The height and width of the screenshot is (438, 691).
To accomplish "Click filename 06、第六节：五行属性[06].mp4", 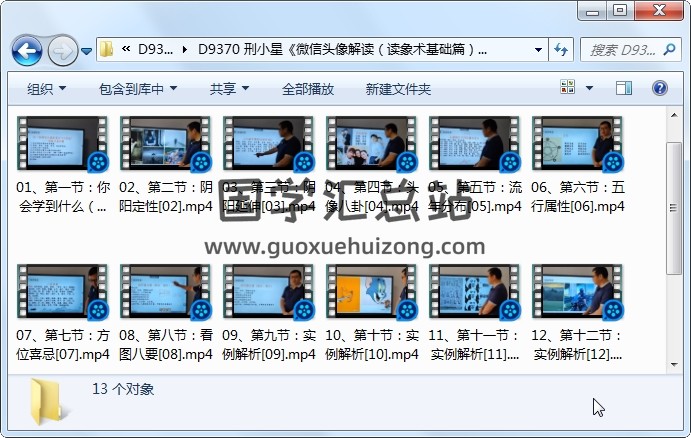I will pyautogui.click(x=578, y=197).
